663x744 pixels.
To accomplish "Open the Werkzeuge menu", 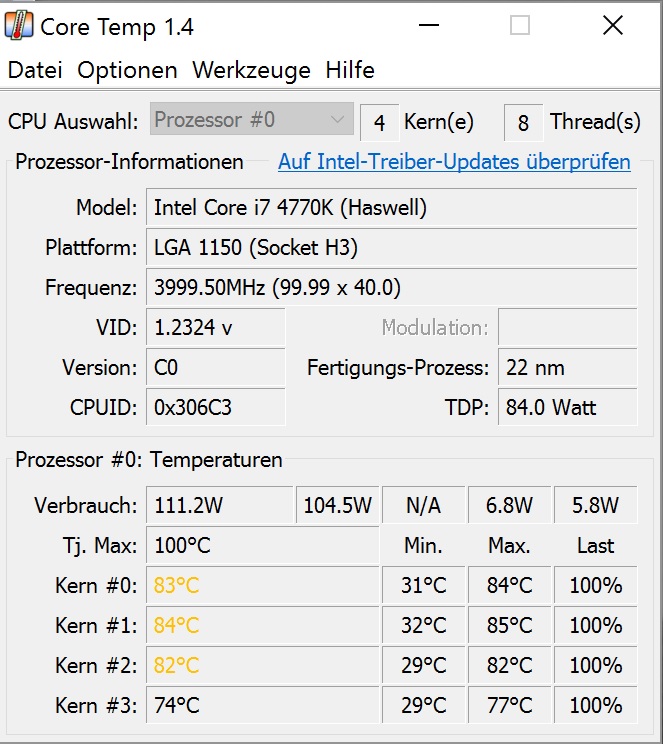I will tap(251, 70).
